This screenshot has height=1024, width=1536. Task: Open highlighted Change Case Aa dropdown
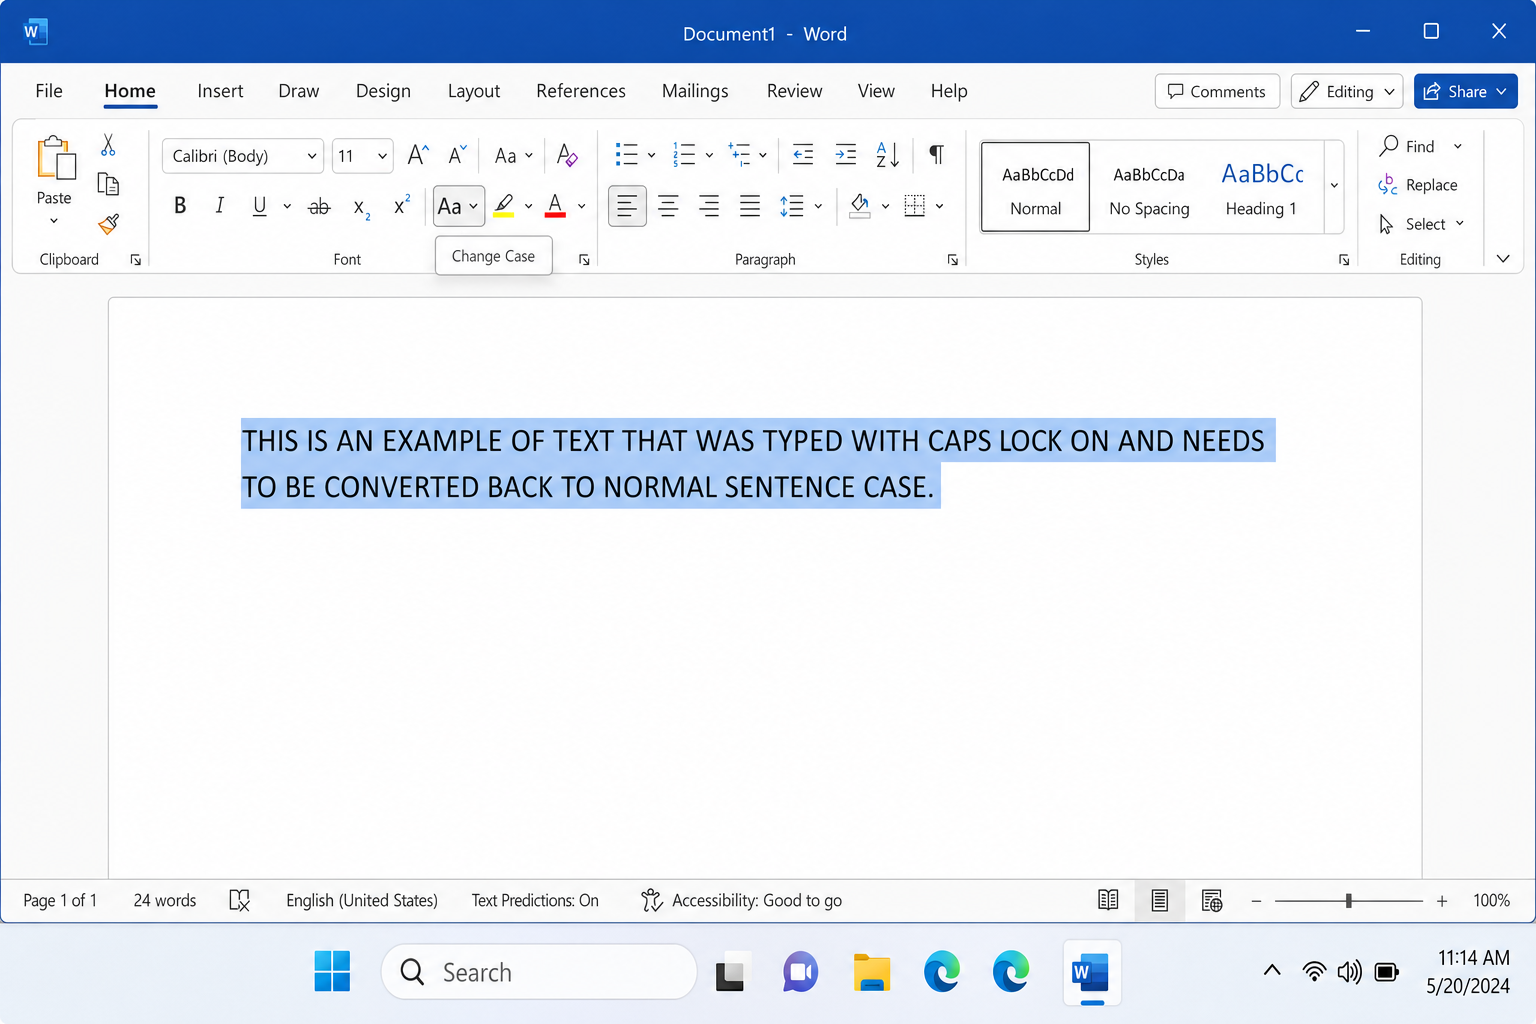click(459, 206)
